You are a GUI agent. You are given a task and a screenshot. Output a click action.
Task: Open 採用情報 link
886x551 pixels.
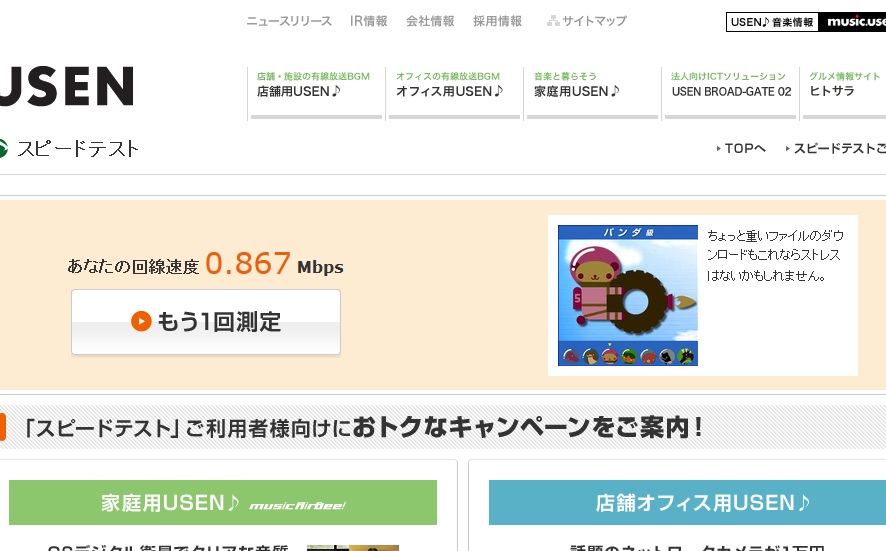point(497,21)
